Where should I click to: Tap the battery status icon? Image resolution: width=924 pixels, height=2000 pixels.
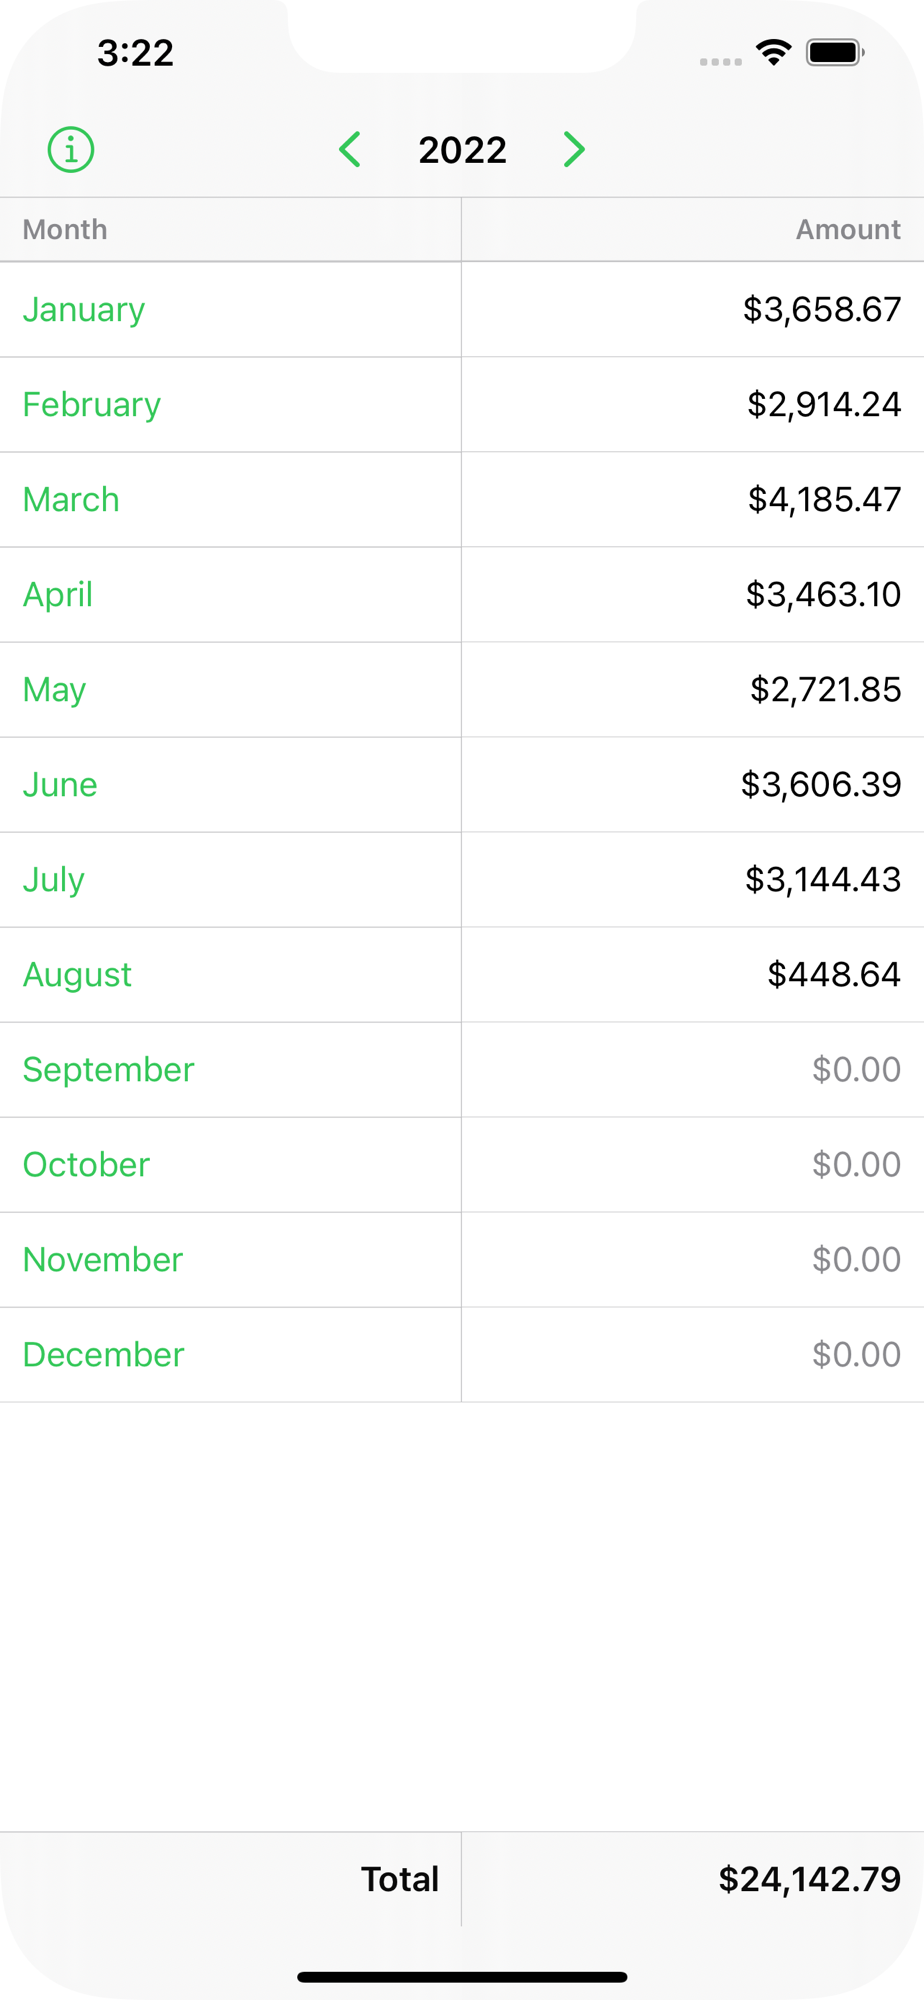(x=835, y=52)
